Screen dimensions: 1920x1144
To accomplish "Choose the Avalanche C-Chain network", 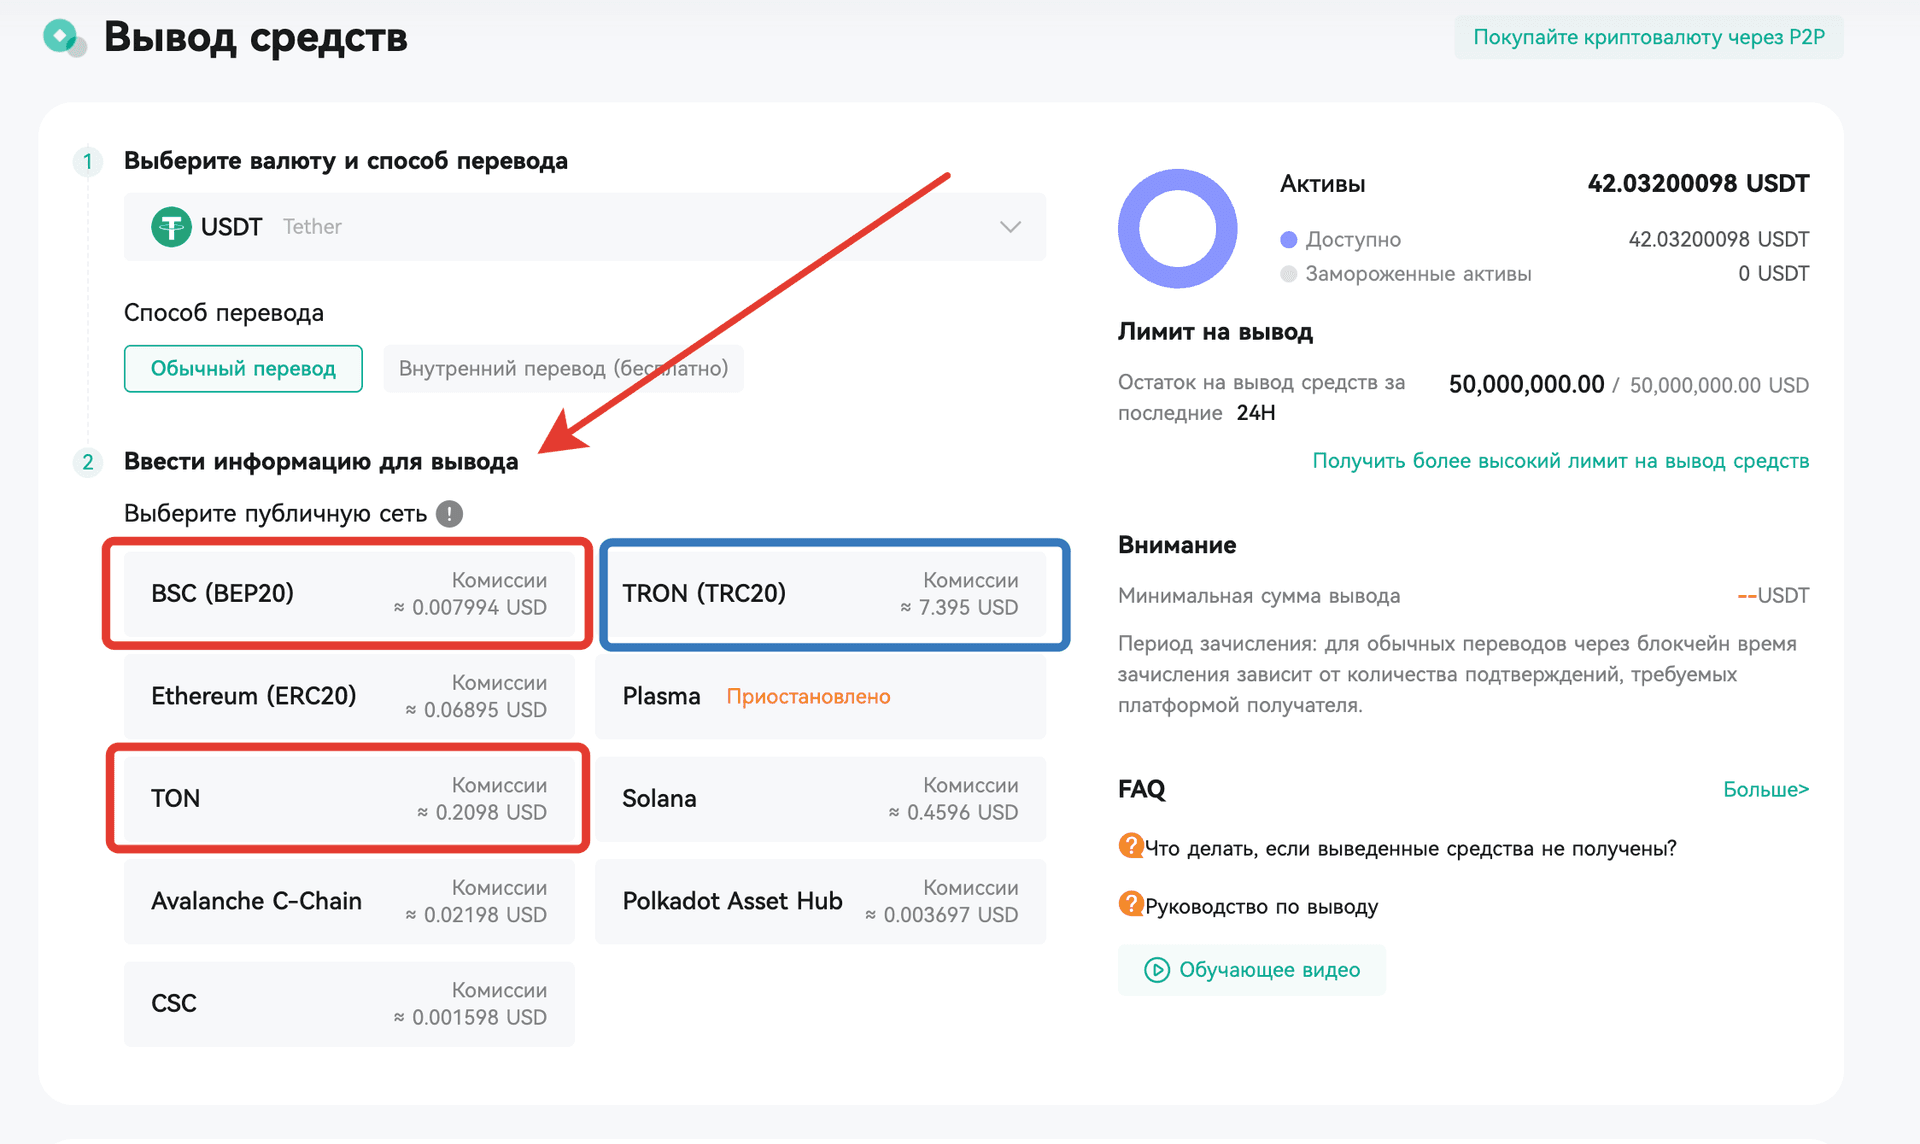I will click(349, 901).
